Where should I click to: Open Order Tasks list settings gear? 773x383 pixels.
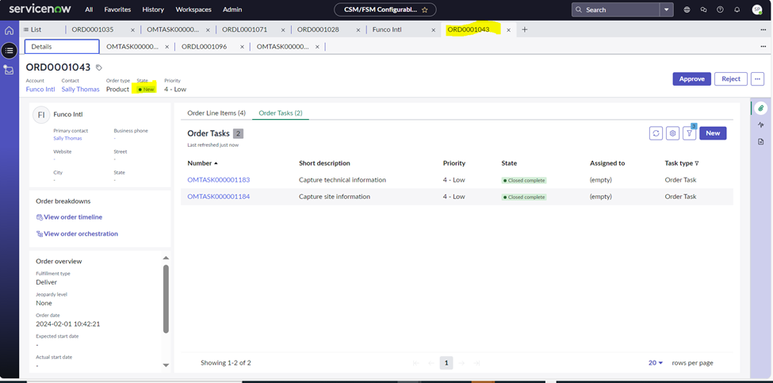(x=673, y=133)
